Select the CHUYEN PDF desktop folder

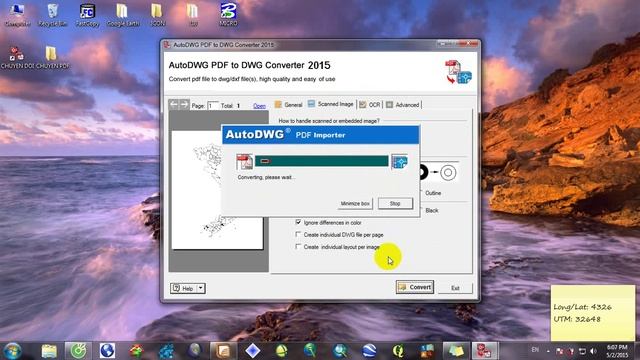coord(52,57)
